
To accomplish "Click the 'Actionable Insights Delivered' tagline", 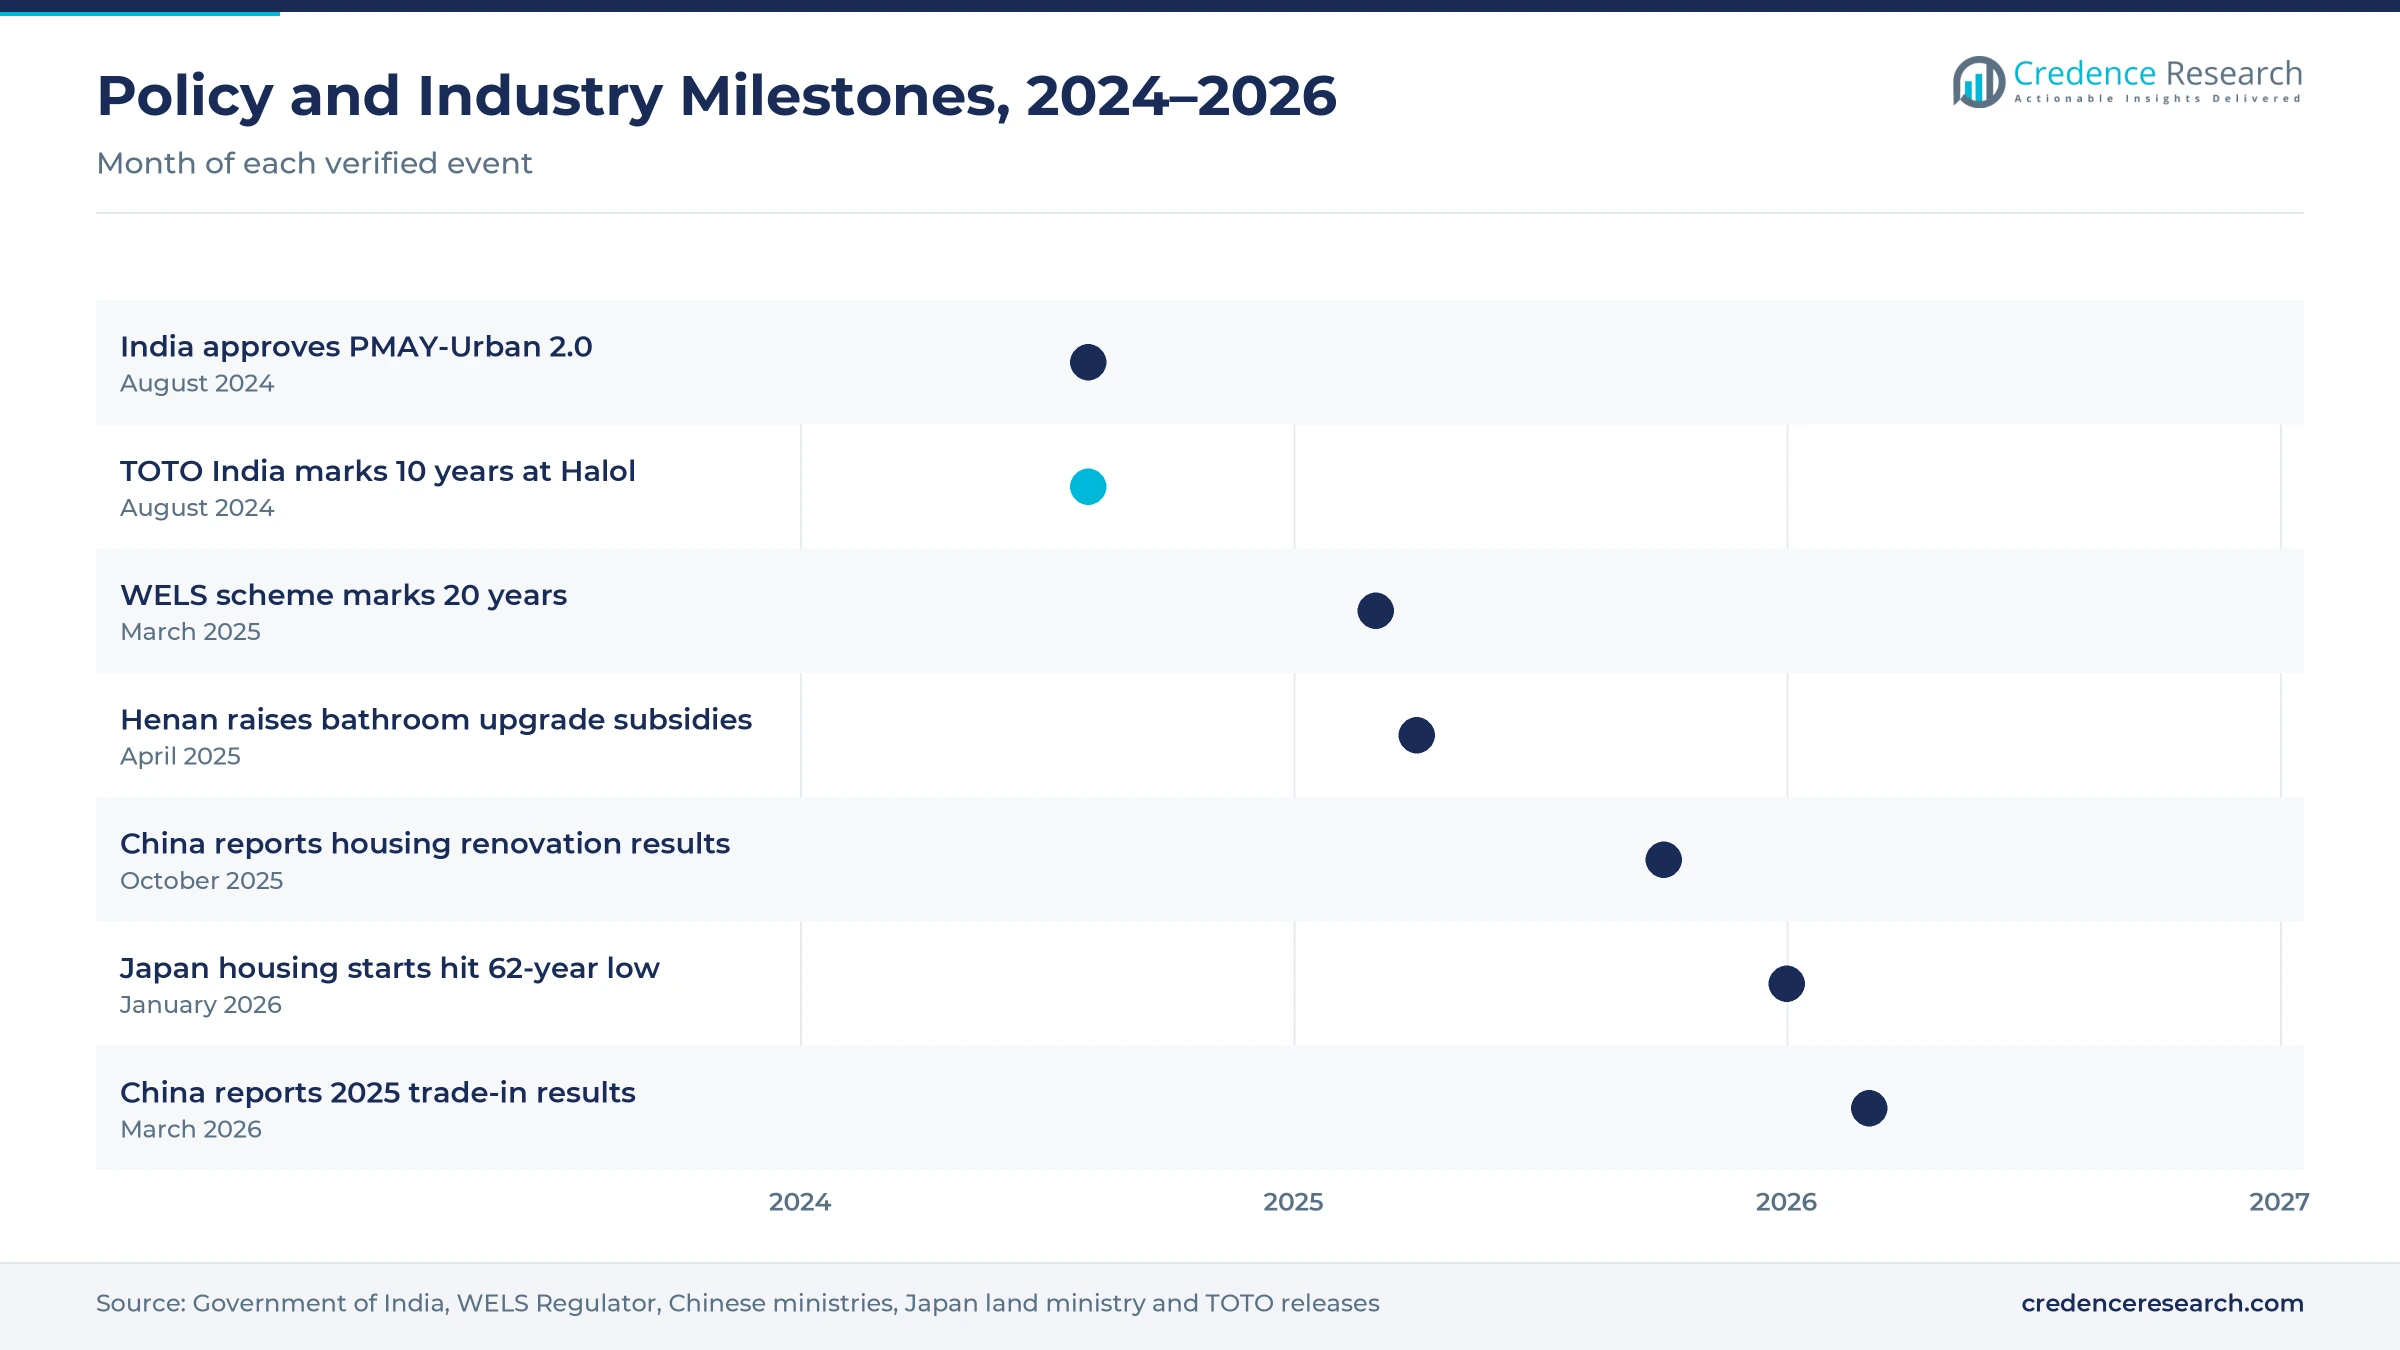I will [2158, 99].
